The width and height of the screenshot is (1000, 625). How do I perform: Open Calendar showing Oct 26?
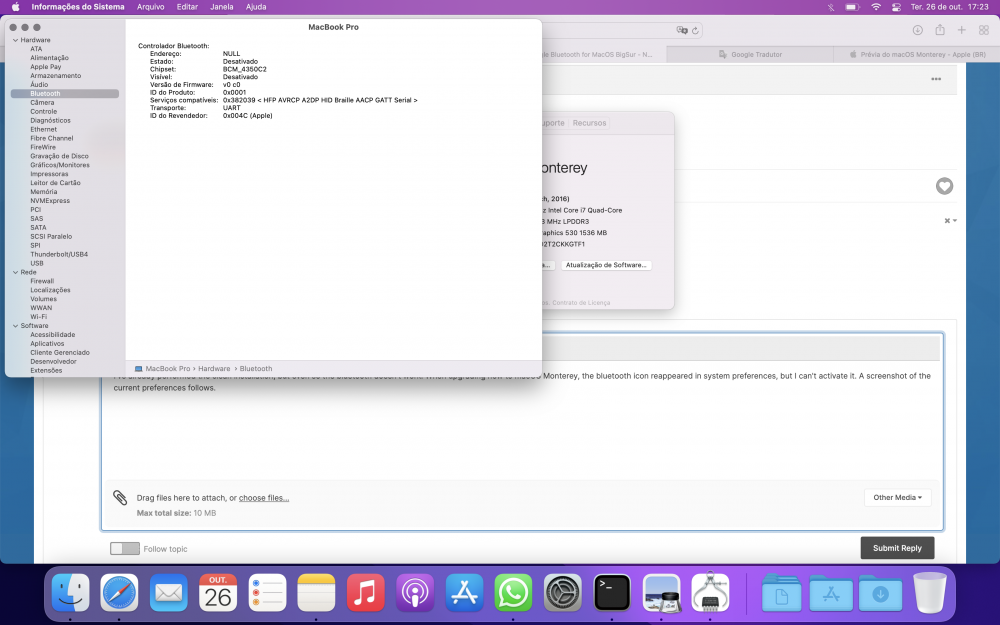[217, 592]
